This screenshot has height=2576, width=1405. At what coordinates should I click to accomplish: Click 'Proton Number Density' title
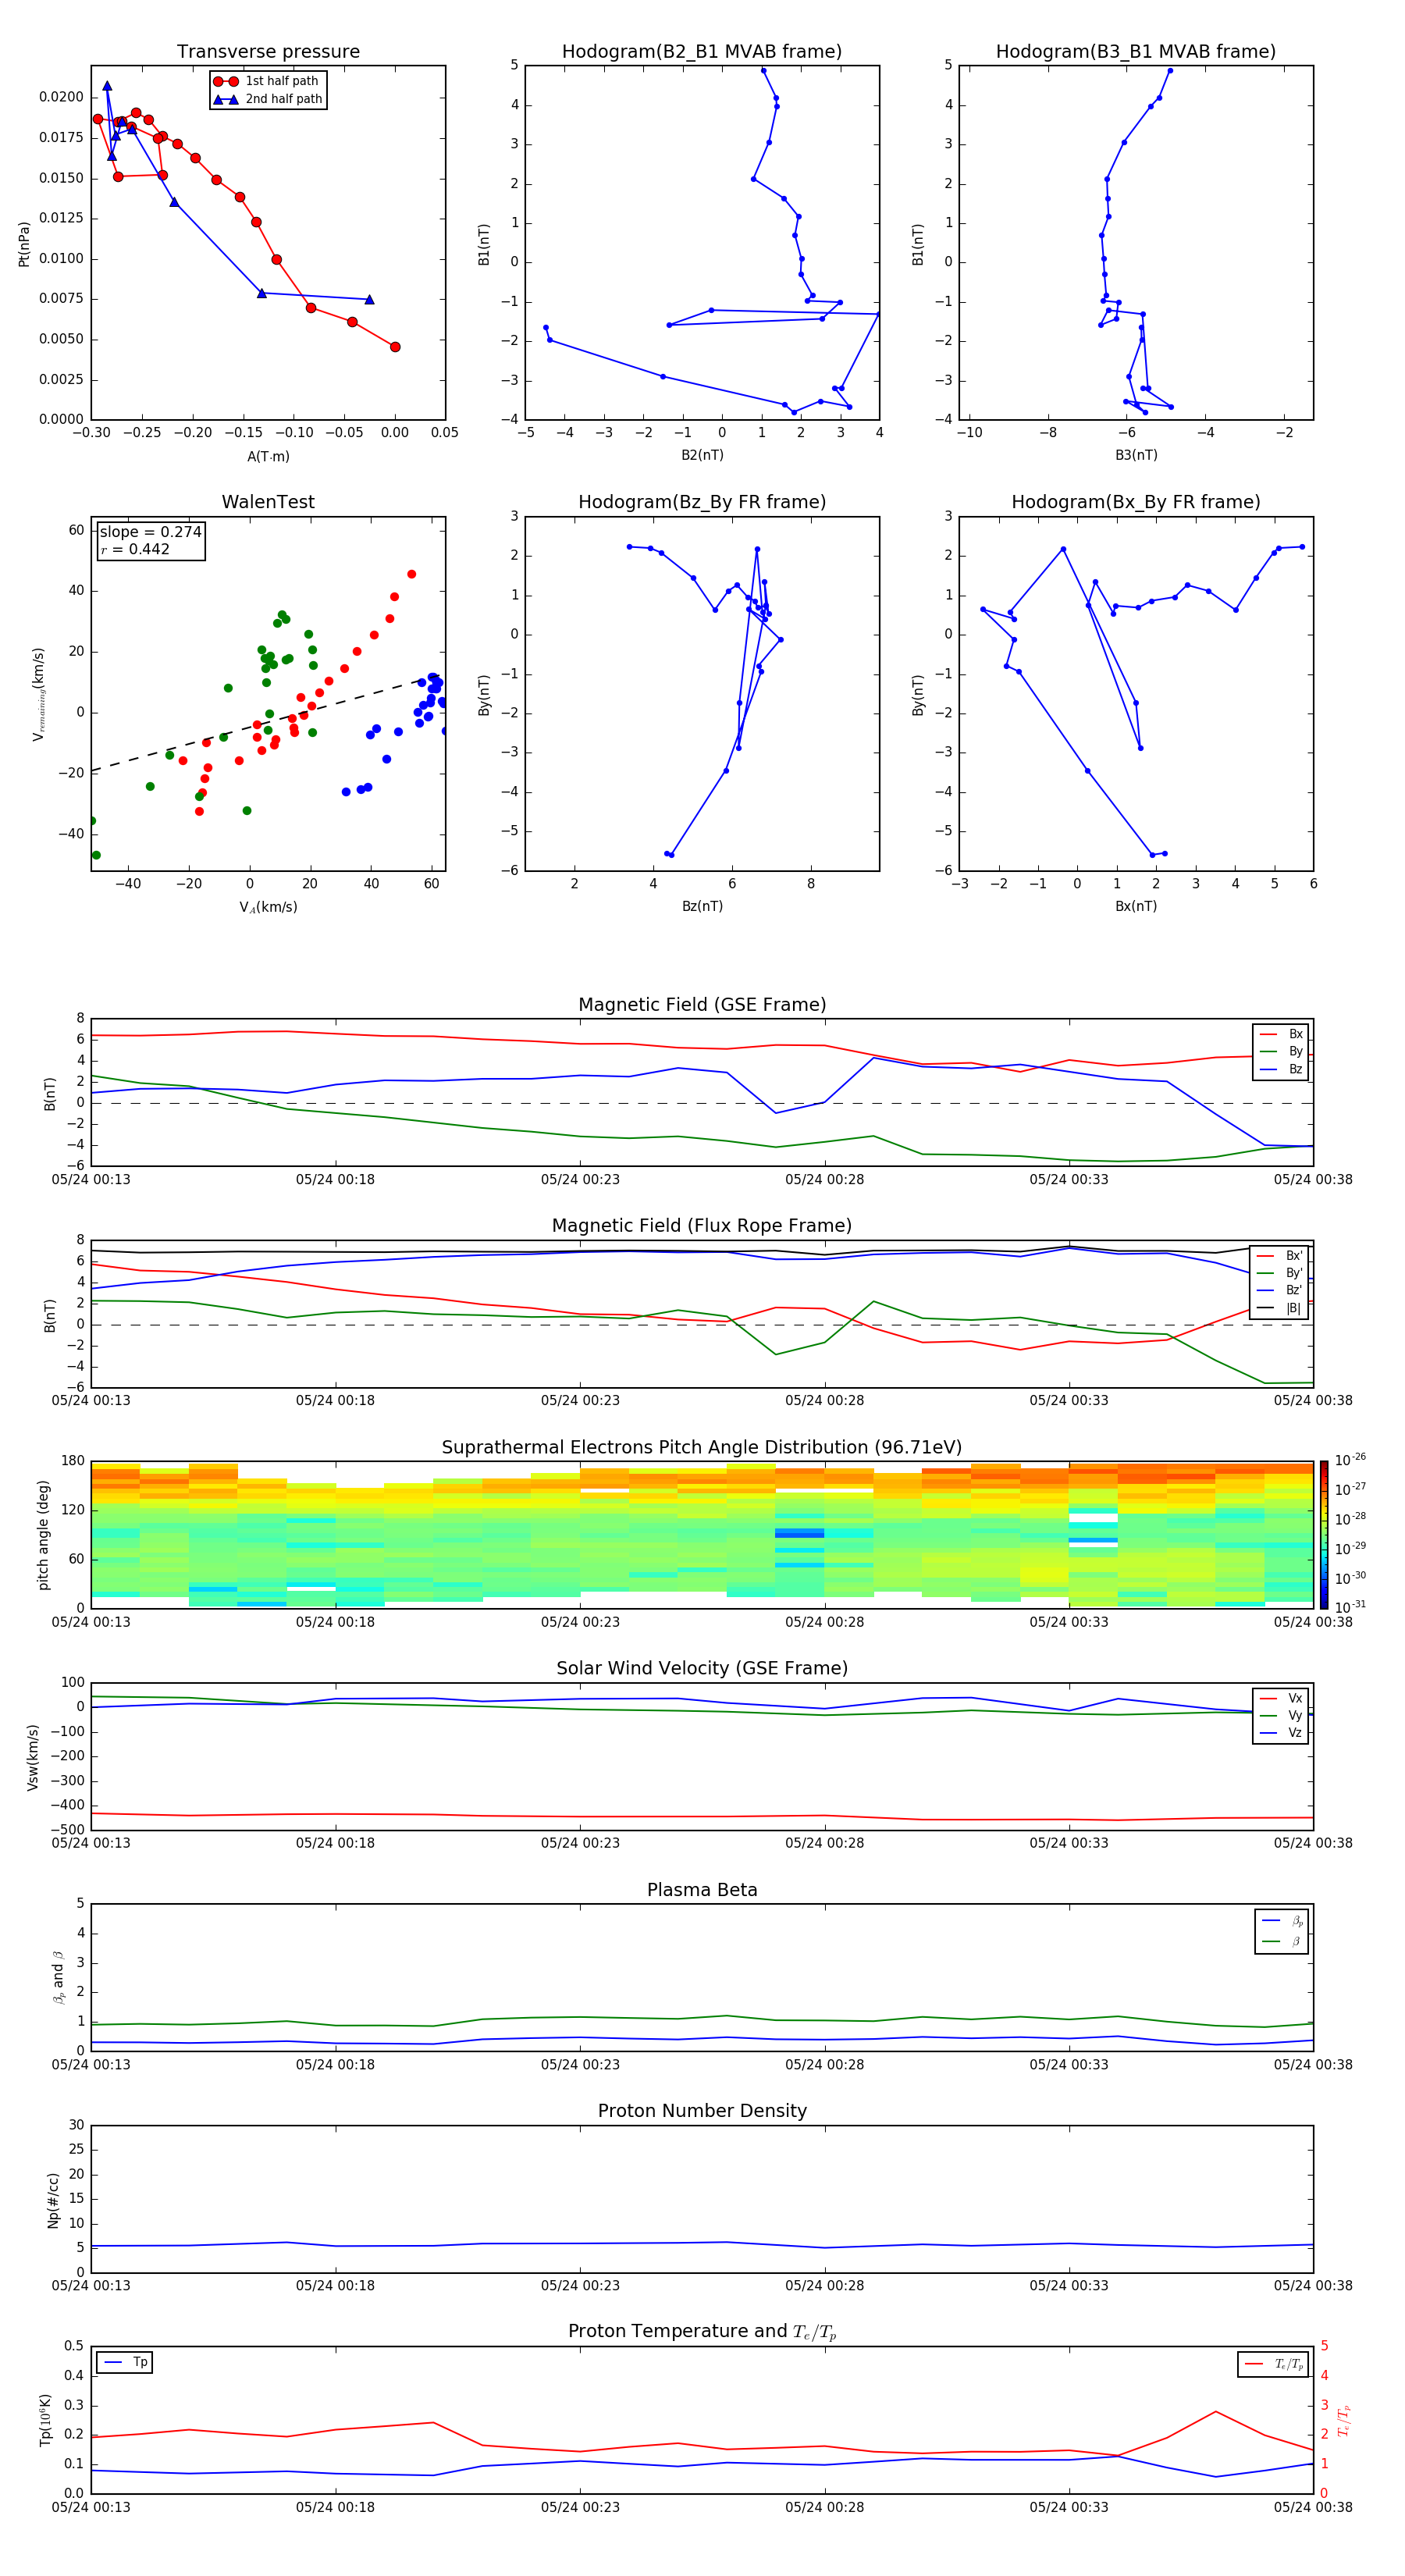point(702,2111)
